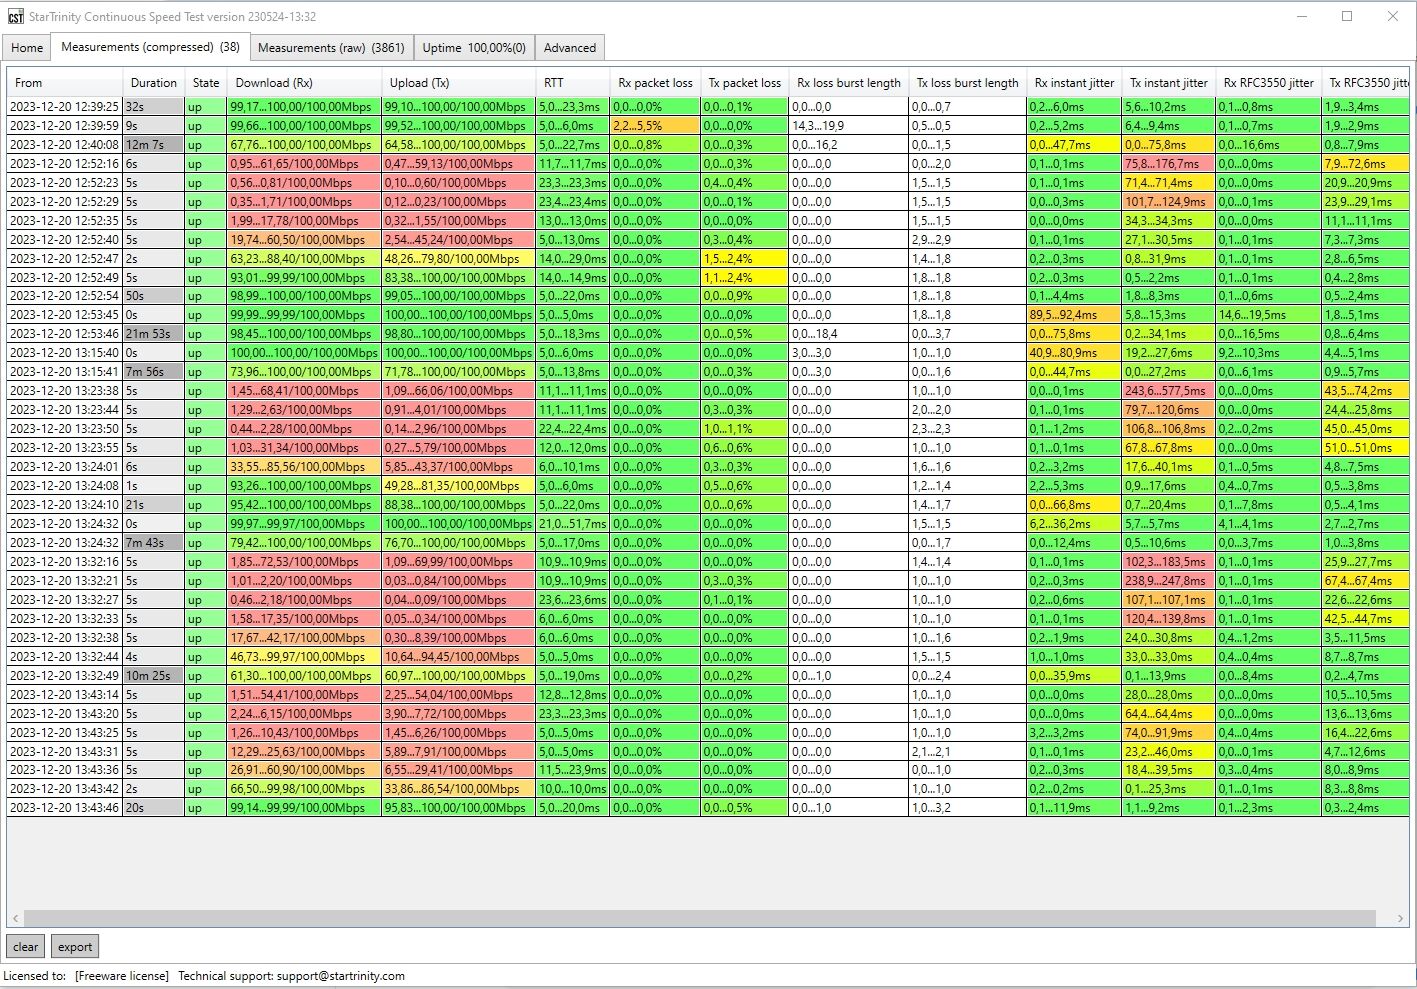Click the 10m 25s duration cell

coord(154,676)
